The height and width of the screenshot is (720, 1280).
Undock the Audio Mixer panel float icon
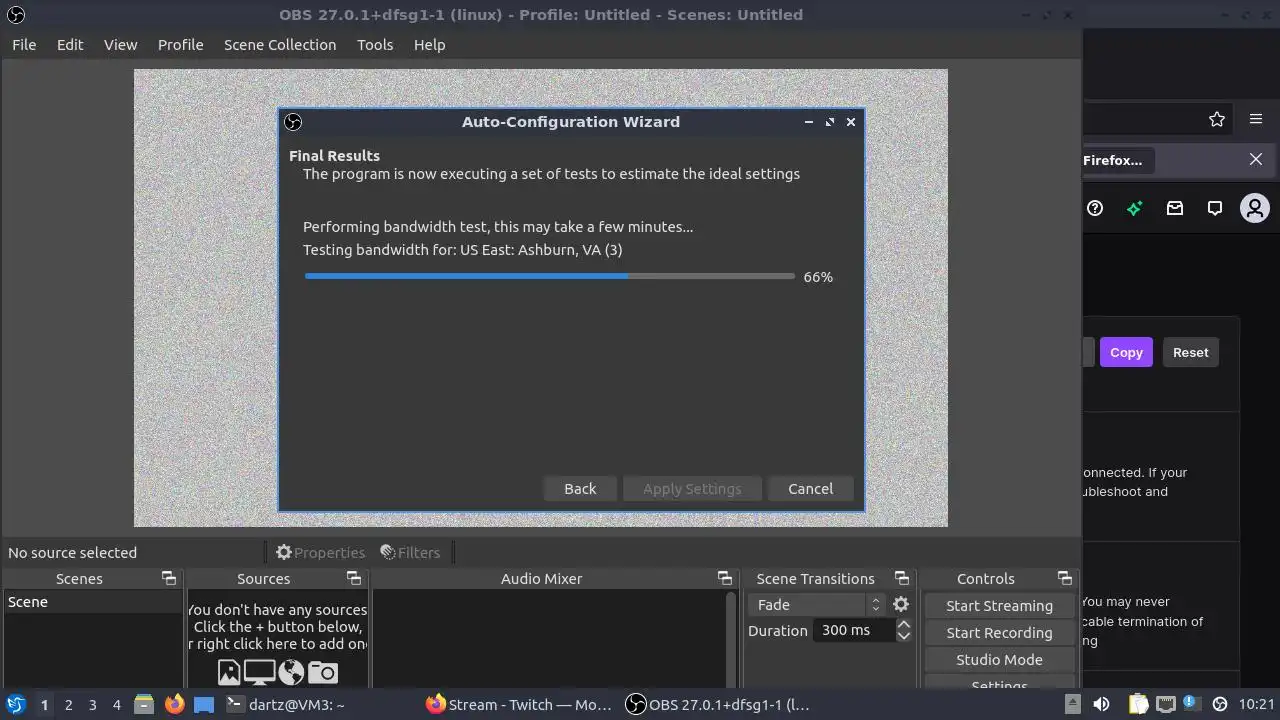coord(725,579)
